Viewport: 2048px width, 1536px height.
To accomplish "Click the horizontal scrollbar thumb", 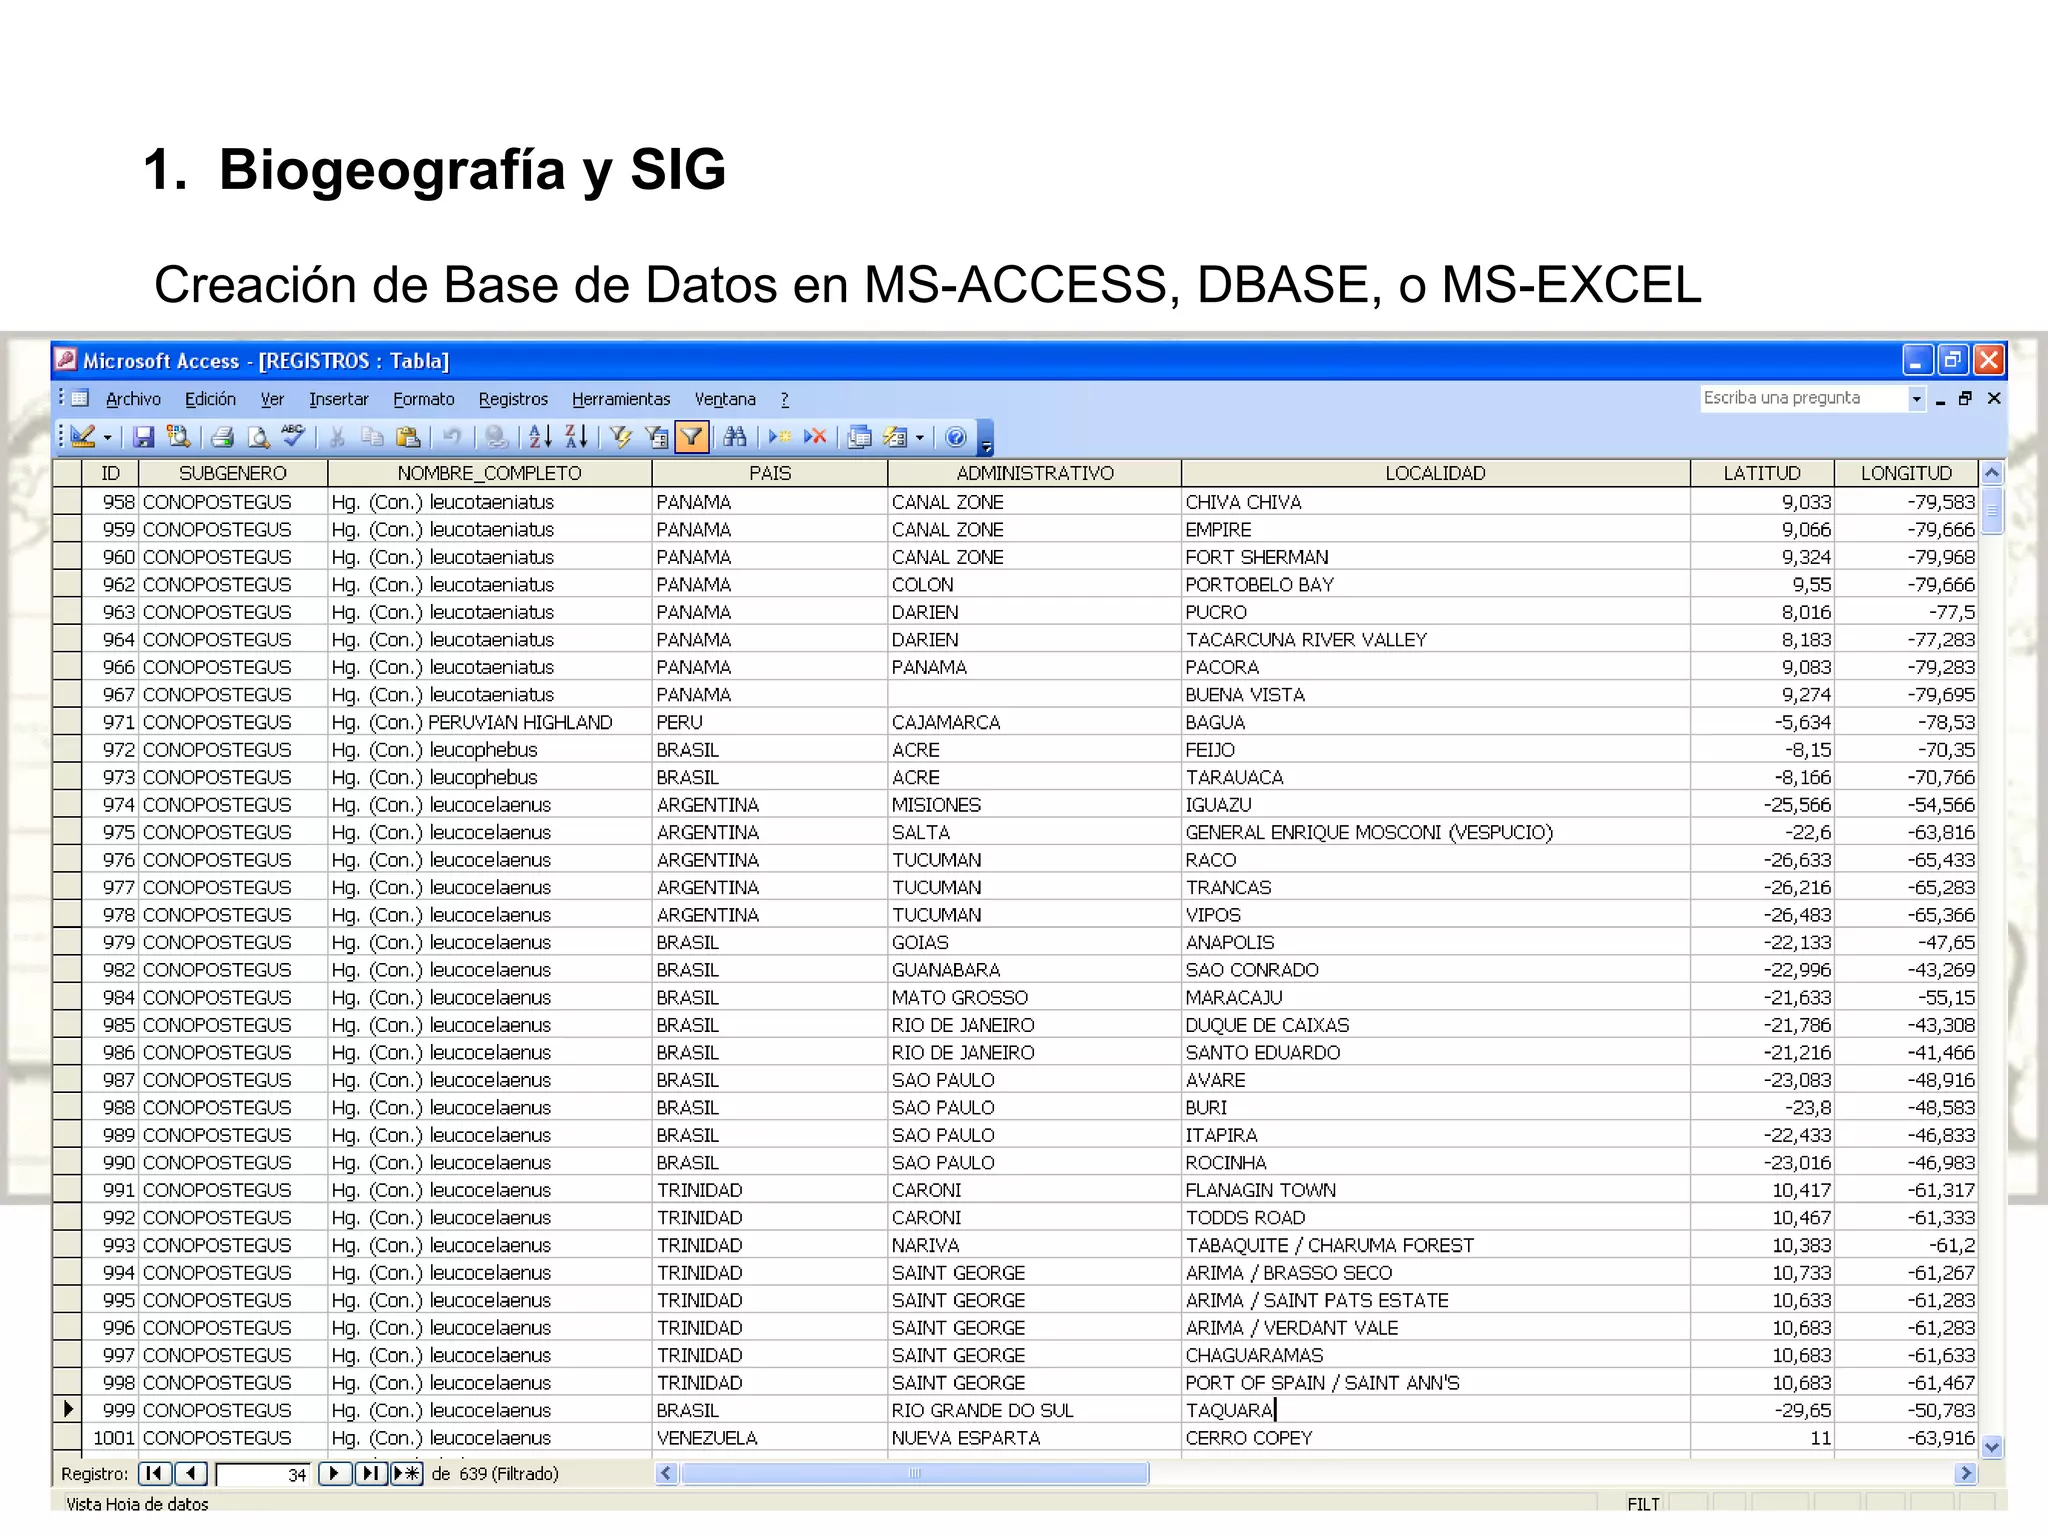I will click(x=914, y=1473).
